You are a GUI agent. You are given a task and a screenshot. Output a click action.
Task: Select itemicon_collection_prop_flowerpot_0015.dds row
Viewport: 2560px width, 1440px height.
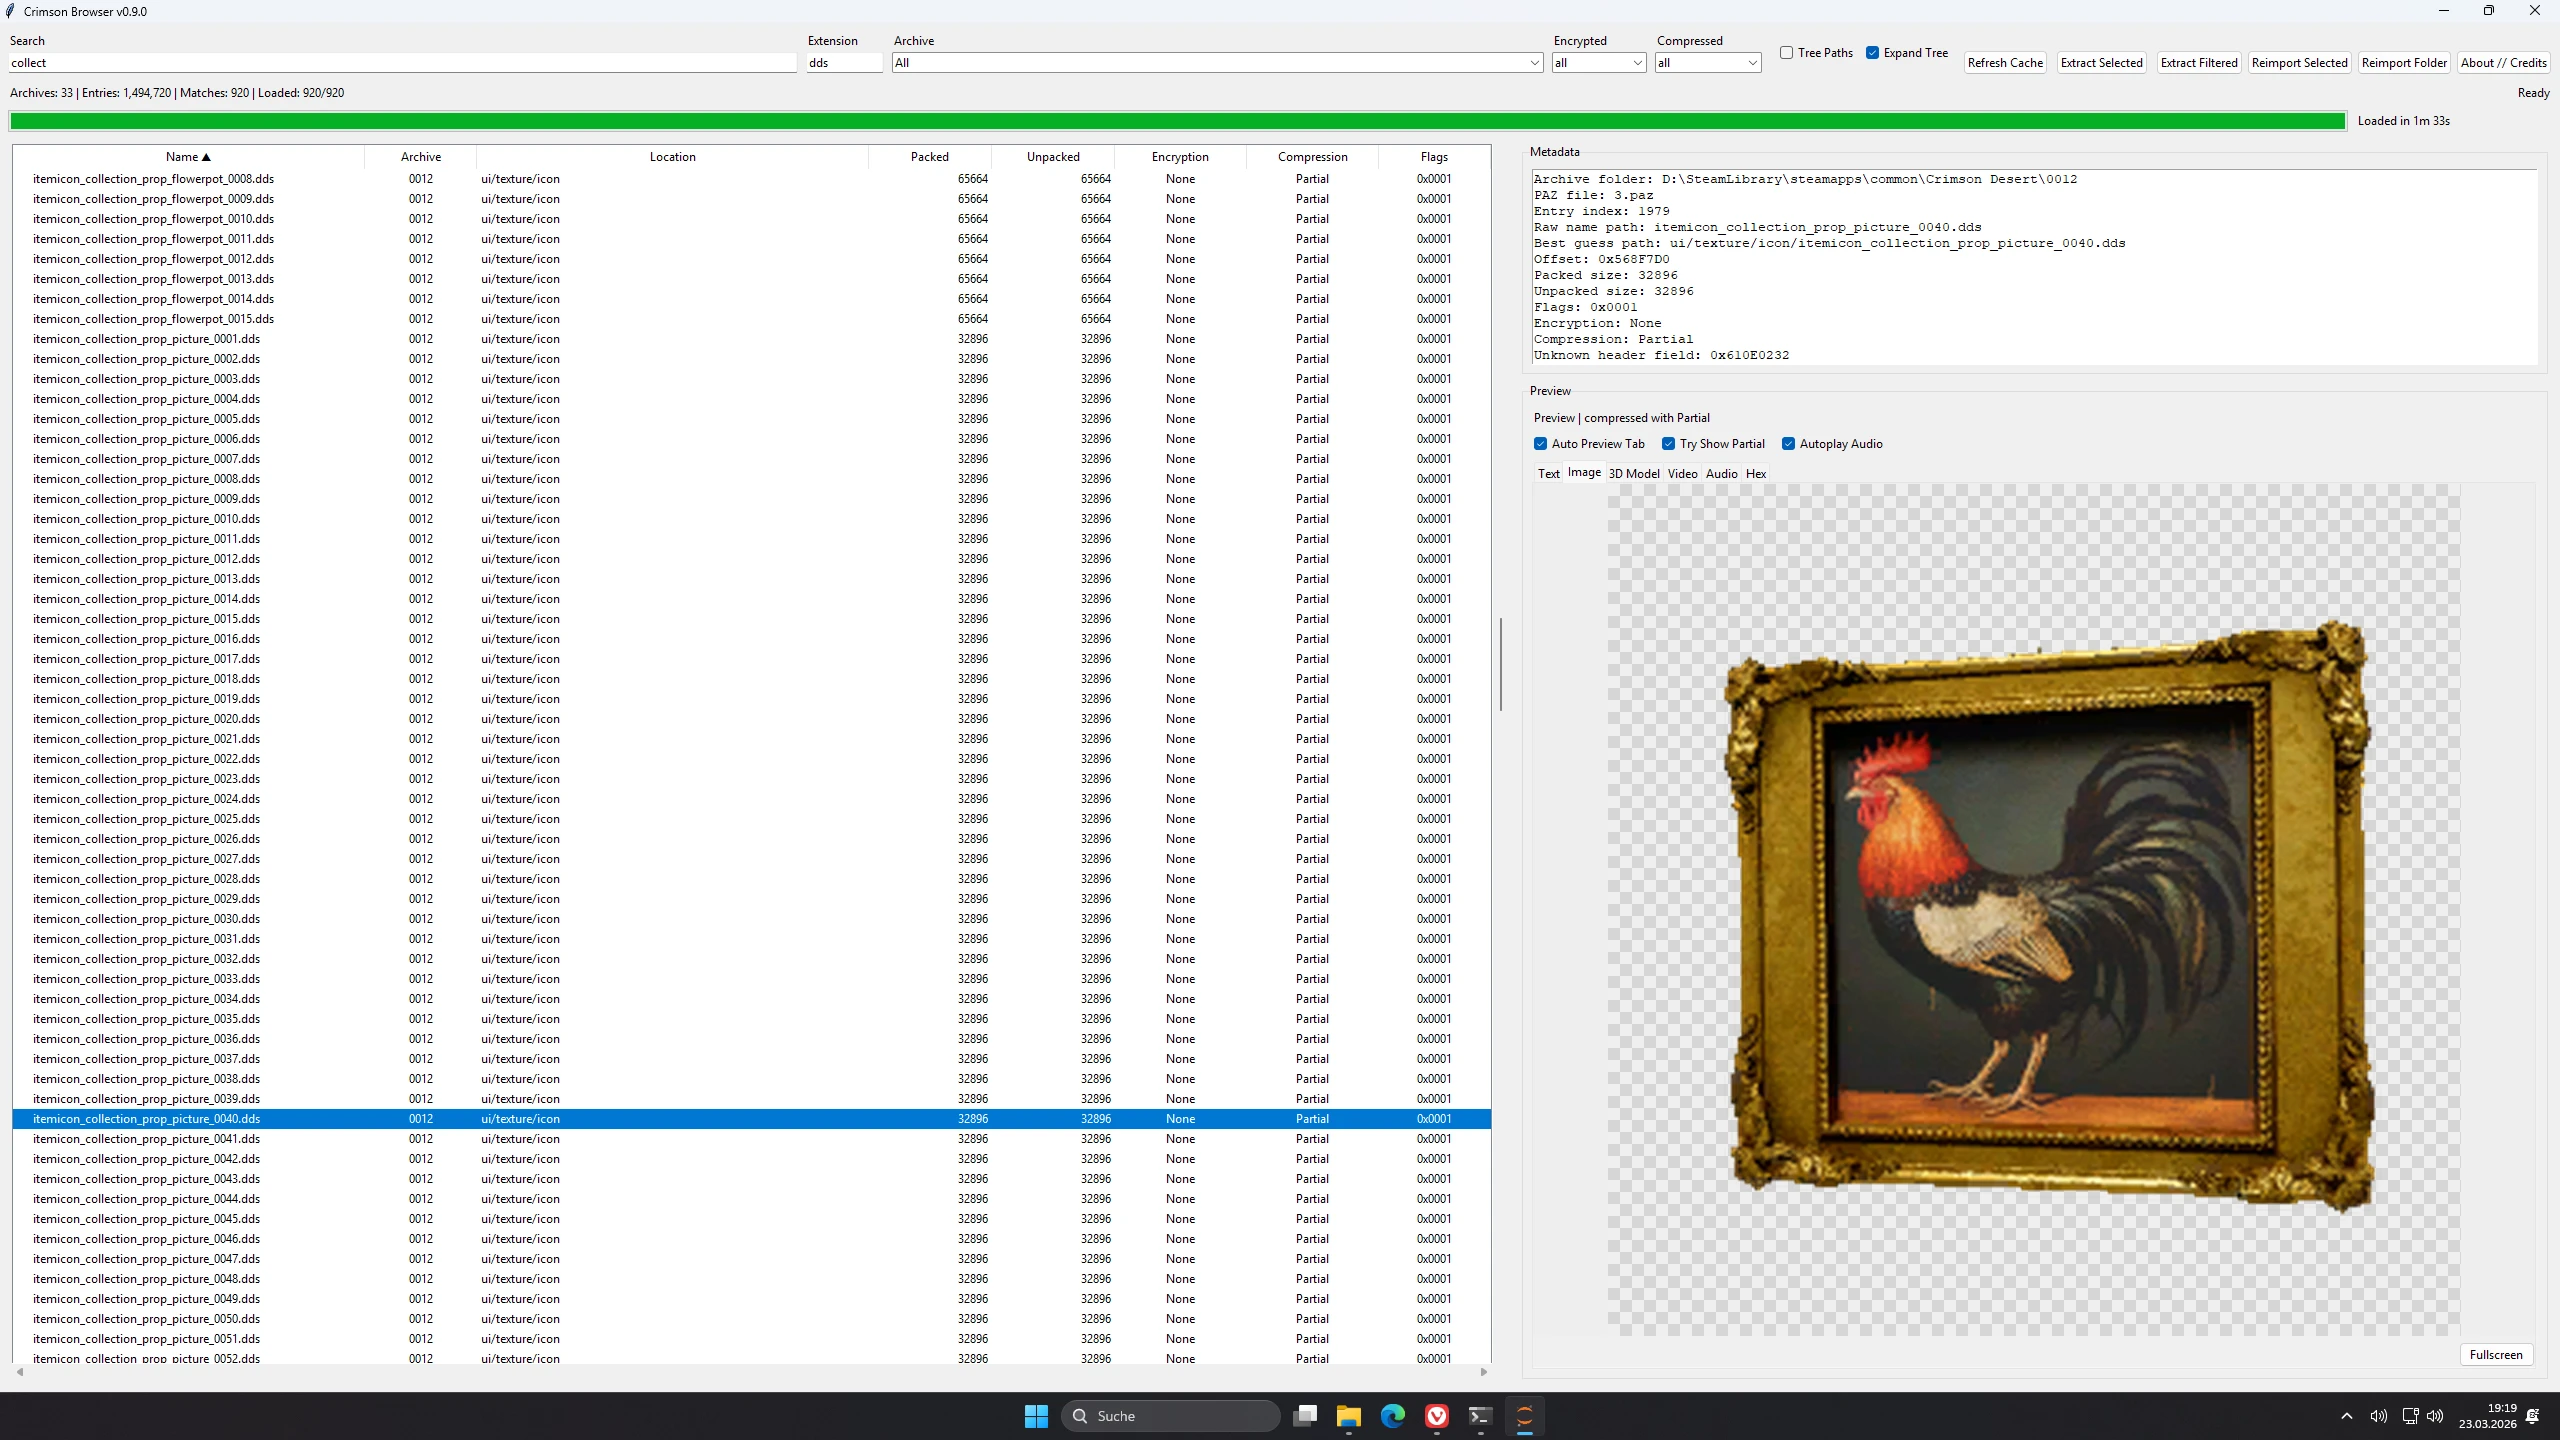point(752,319)
